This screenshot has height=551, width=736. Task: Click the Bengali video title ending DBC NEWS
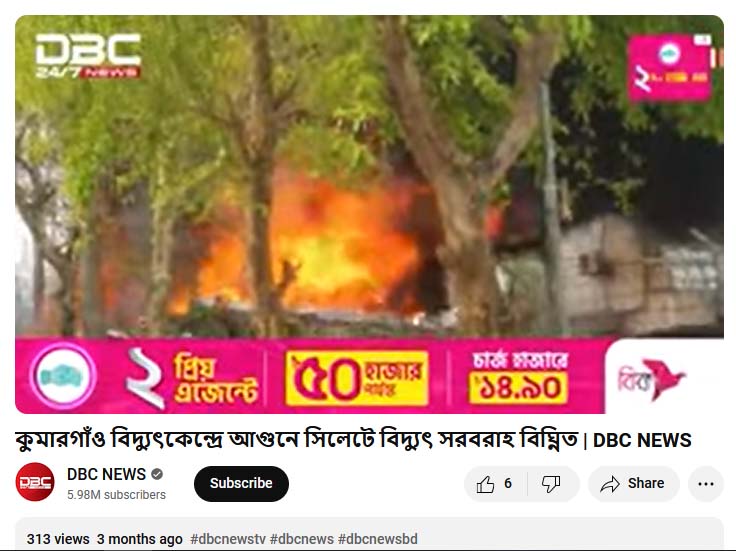click(353, 440)
